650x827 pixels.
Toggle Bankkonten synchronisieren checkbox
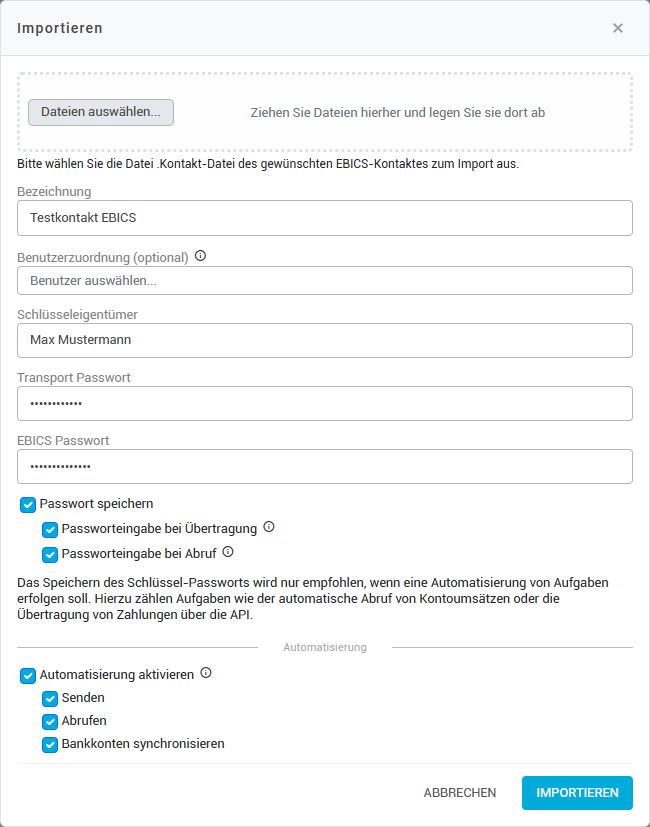[50, 745]
